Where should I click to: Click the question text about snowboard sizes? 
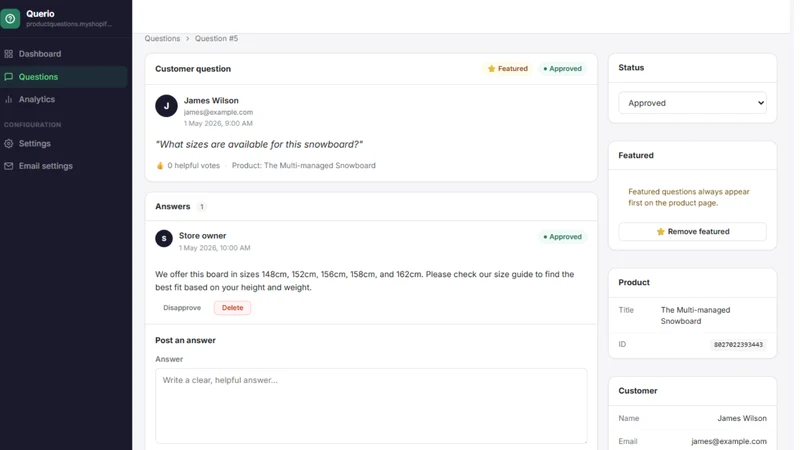click(259, 144)
